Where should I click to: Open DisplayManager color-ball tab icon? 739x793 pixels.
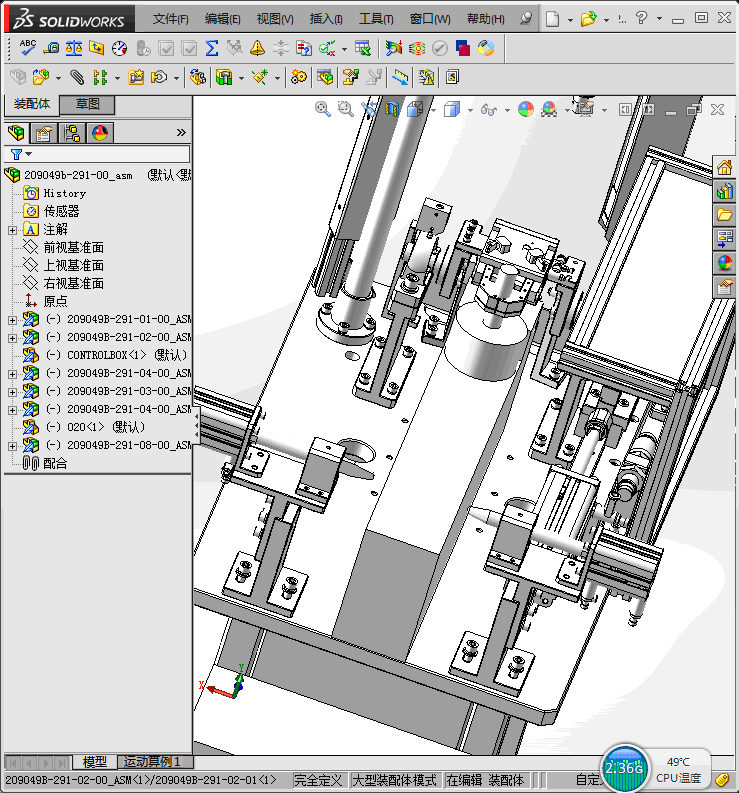(100, 133)
